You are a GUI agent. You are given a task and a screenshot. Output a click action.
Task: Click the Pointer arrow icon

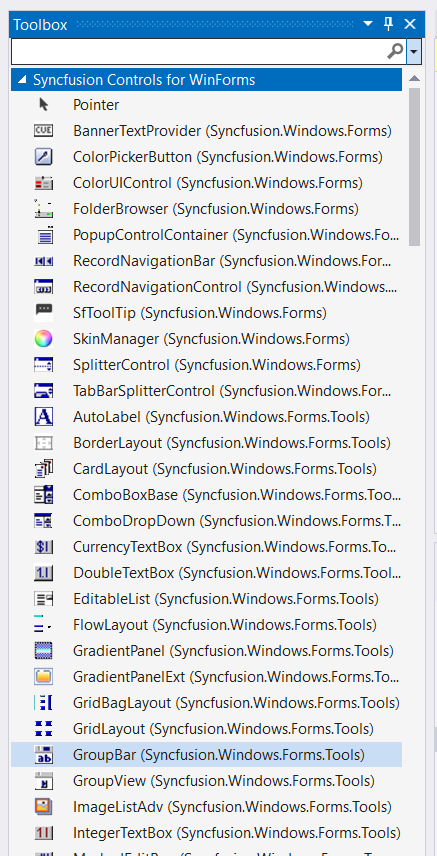[44, 105]
